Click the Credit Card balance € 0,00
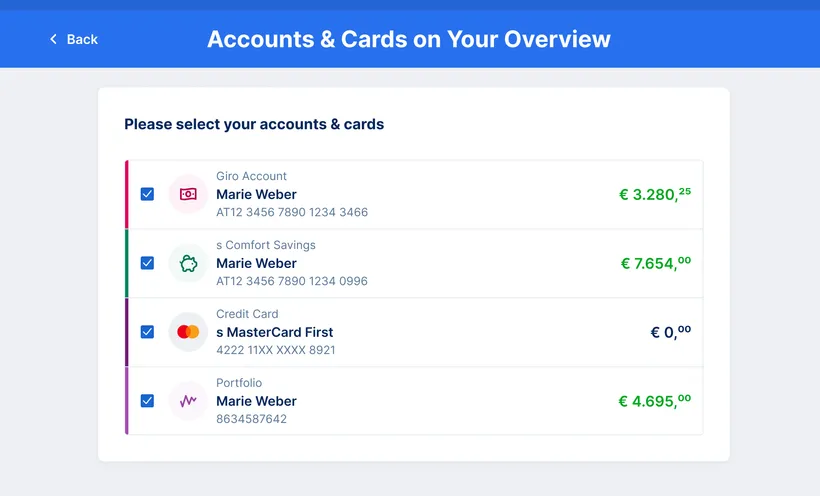Image resolution: width=820 pixels, height=496 pixels. tap(670, 332)
